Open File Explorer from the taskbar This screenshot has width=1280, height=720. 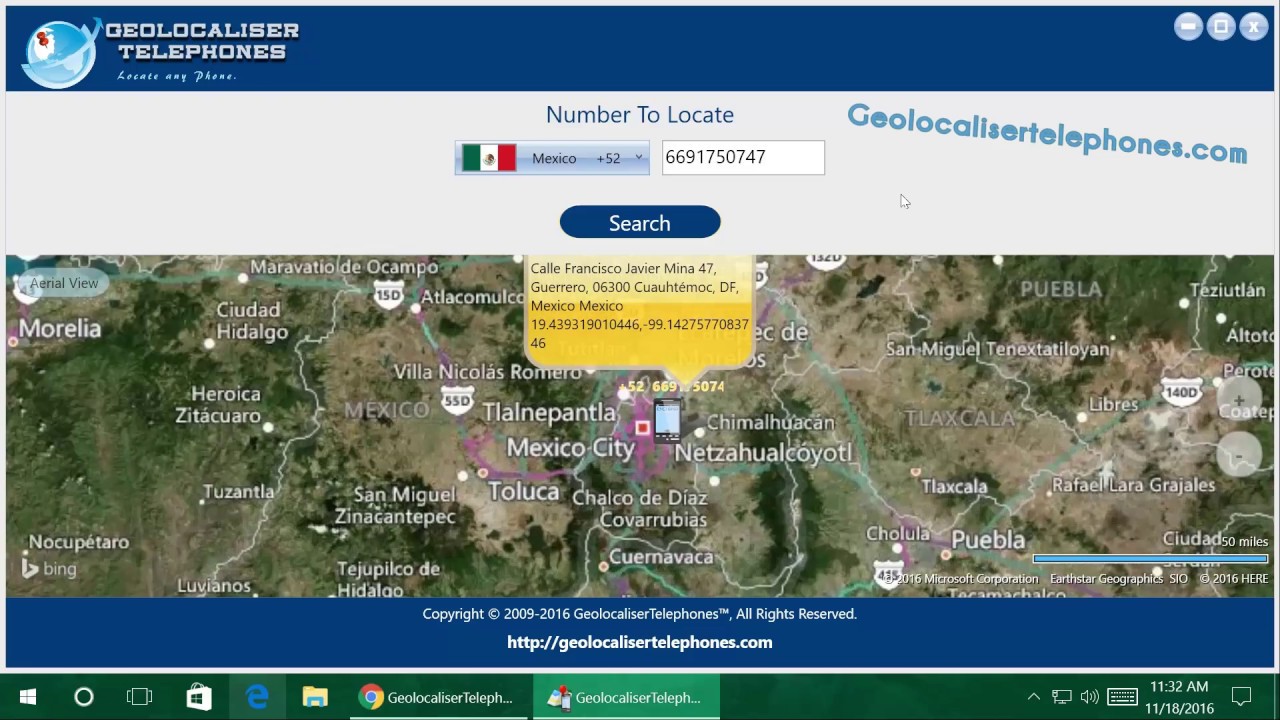tap(315, 697)
